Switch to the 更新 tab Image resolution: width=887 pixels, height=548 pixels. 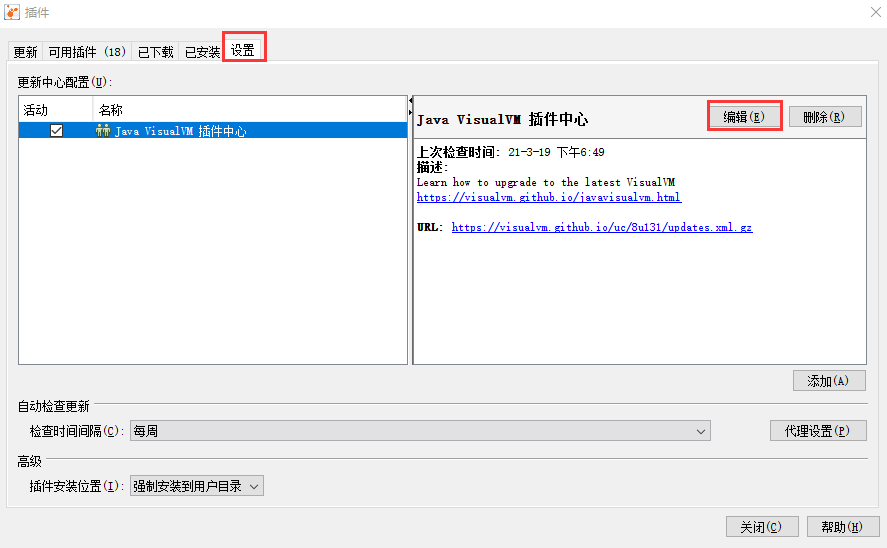pyautogui.click(x=25, y=52)
